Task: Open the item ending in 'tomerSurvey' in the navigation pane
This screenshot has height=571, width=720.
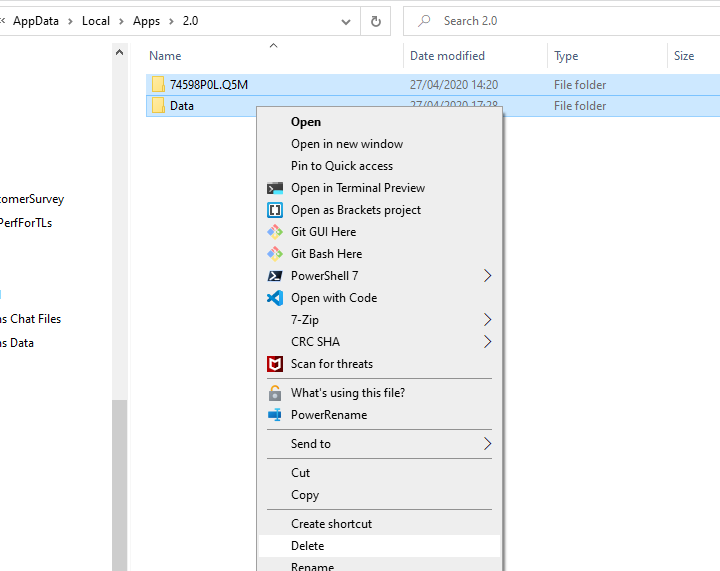Action: 32,199
